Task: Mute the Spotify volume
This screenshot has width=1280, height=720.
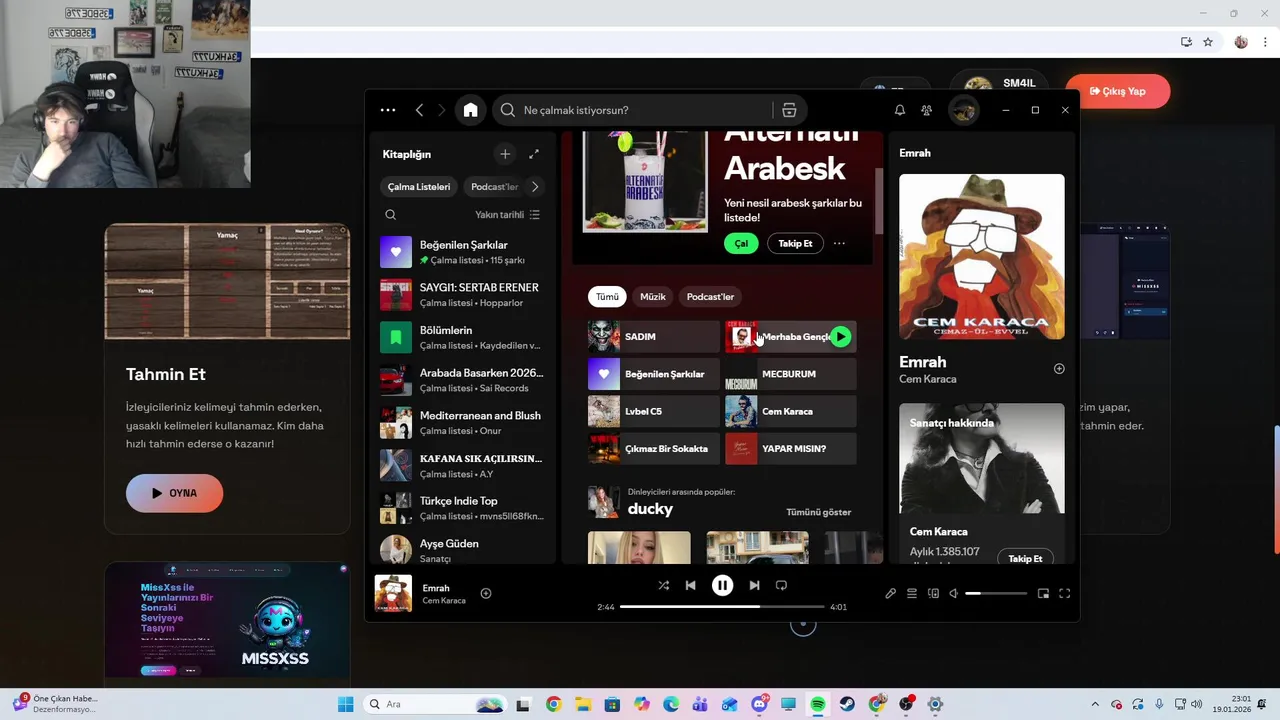Action: [953, 593]
